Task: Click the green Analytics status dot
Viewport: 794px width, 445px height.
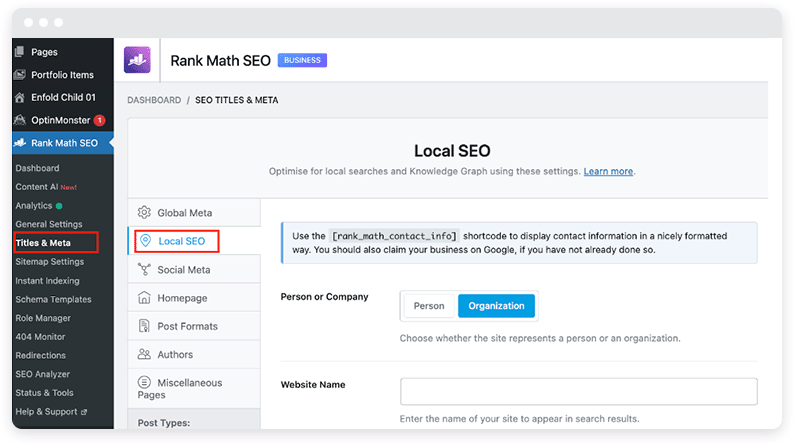Action: coord(59,206)
